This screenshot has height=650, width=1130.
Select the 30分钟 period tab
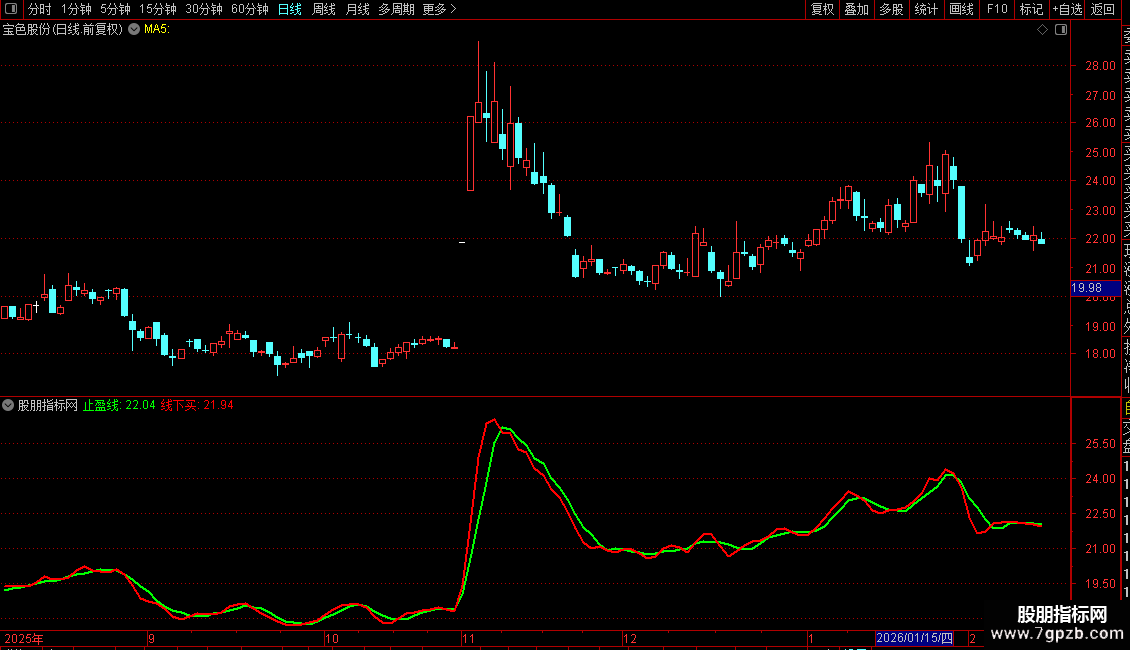[204, 9]
